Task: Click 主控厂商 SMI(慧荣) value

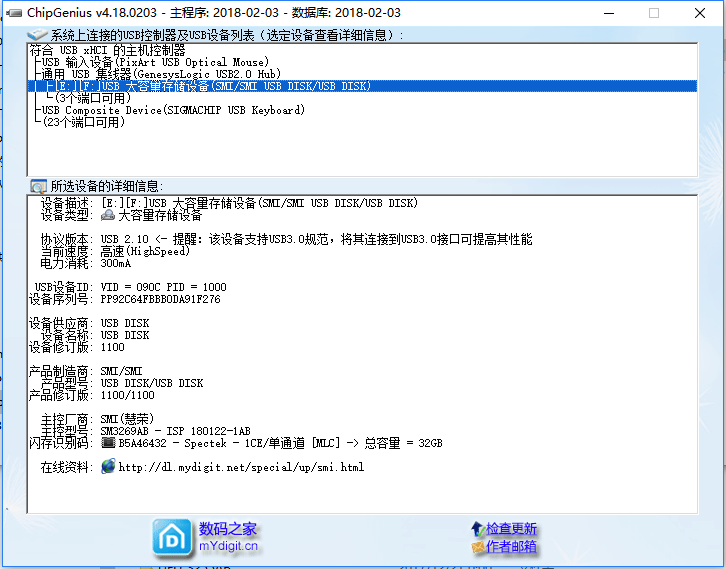Action: point(127,419)
